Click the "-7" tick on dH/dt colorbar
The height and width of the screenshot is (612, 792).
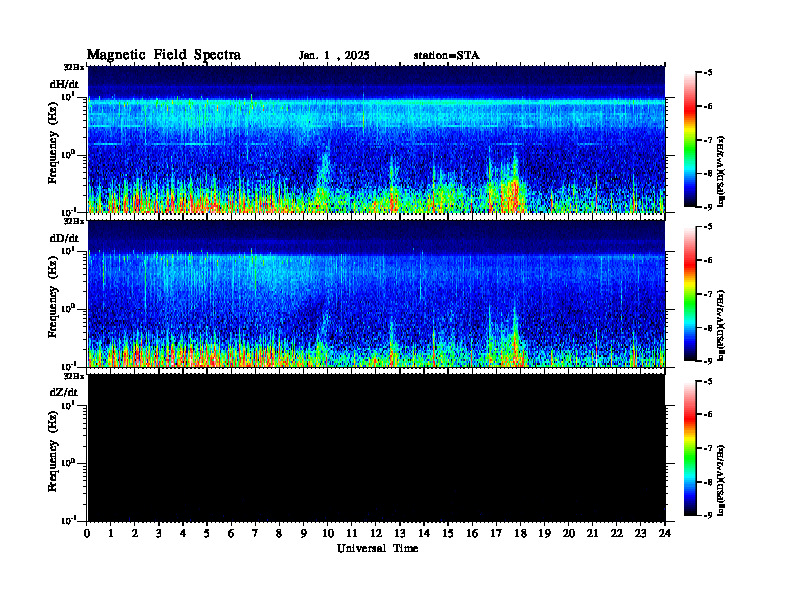[709, 140]
